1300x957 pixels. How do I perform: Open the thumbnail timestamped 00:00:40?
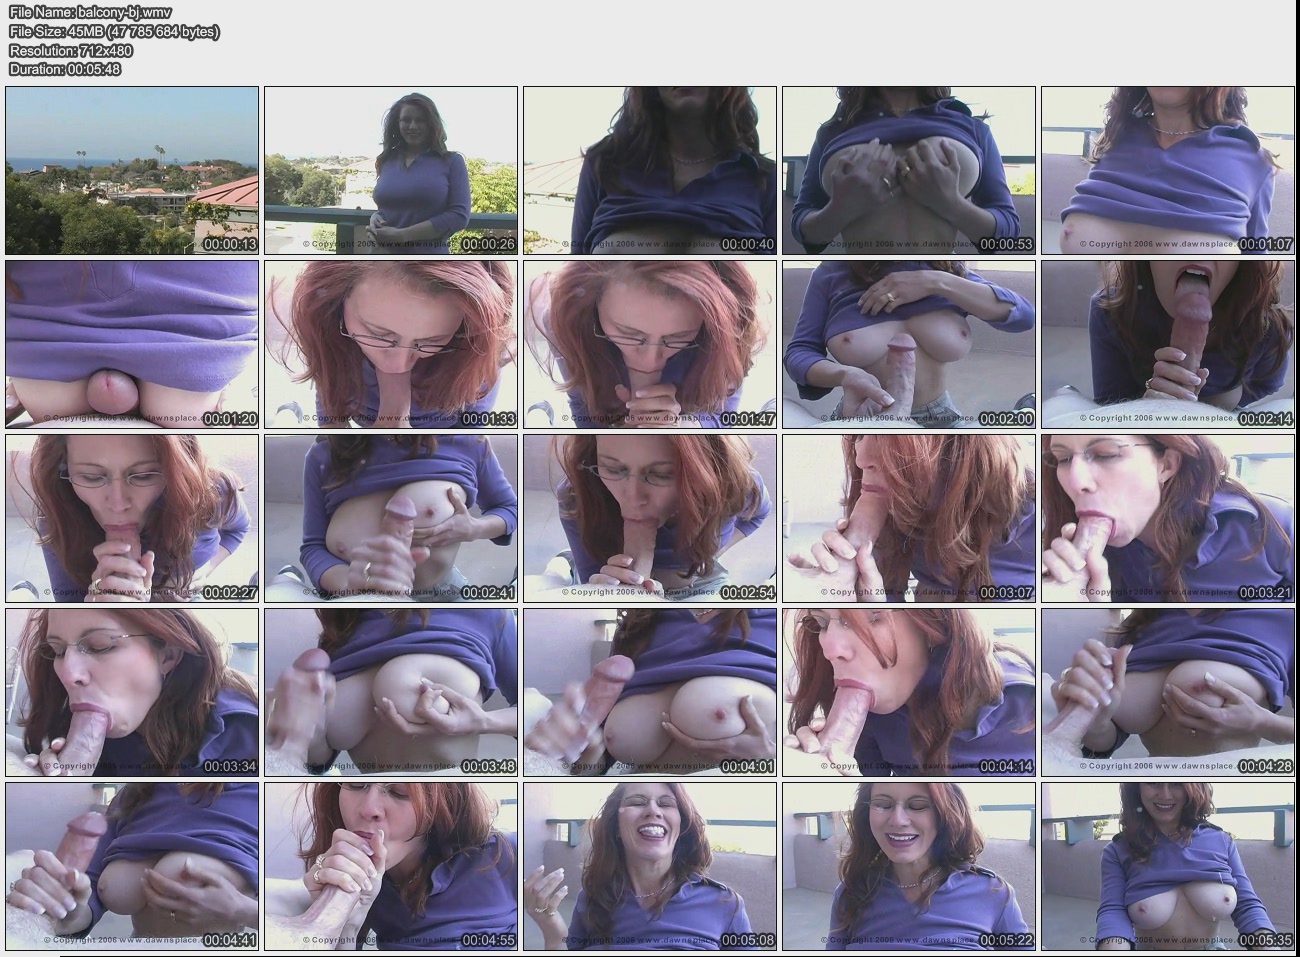tap(649, 170)
